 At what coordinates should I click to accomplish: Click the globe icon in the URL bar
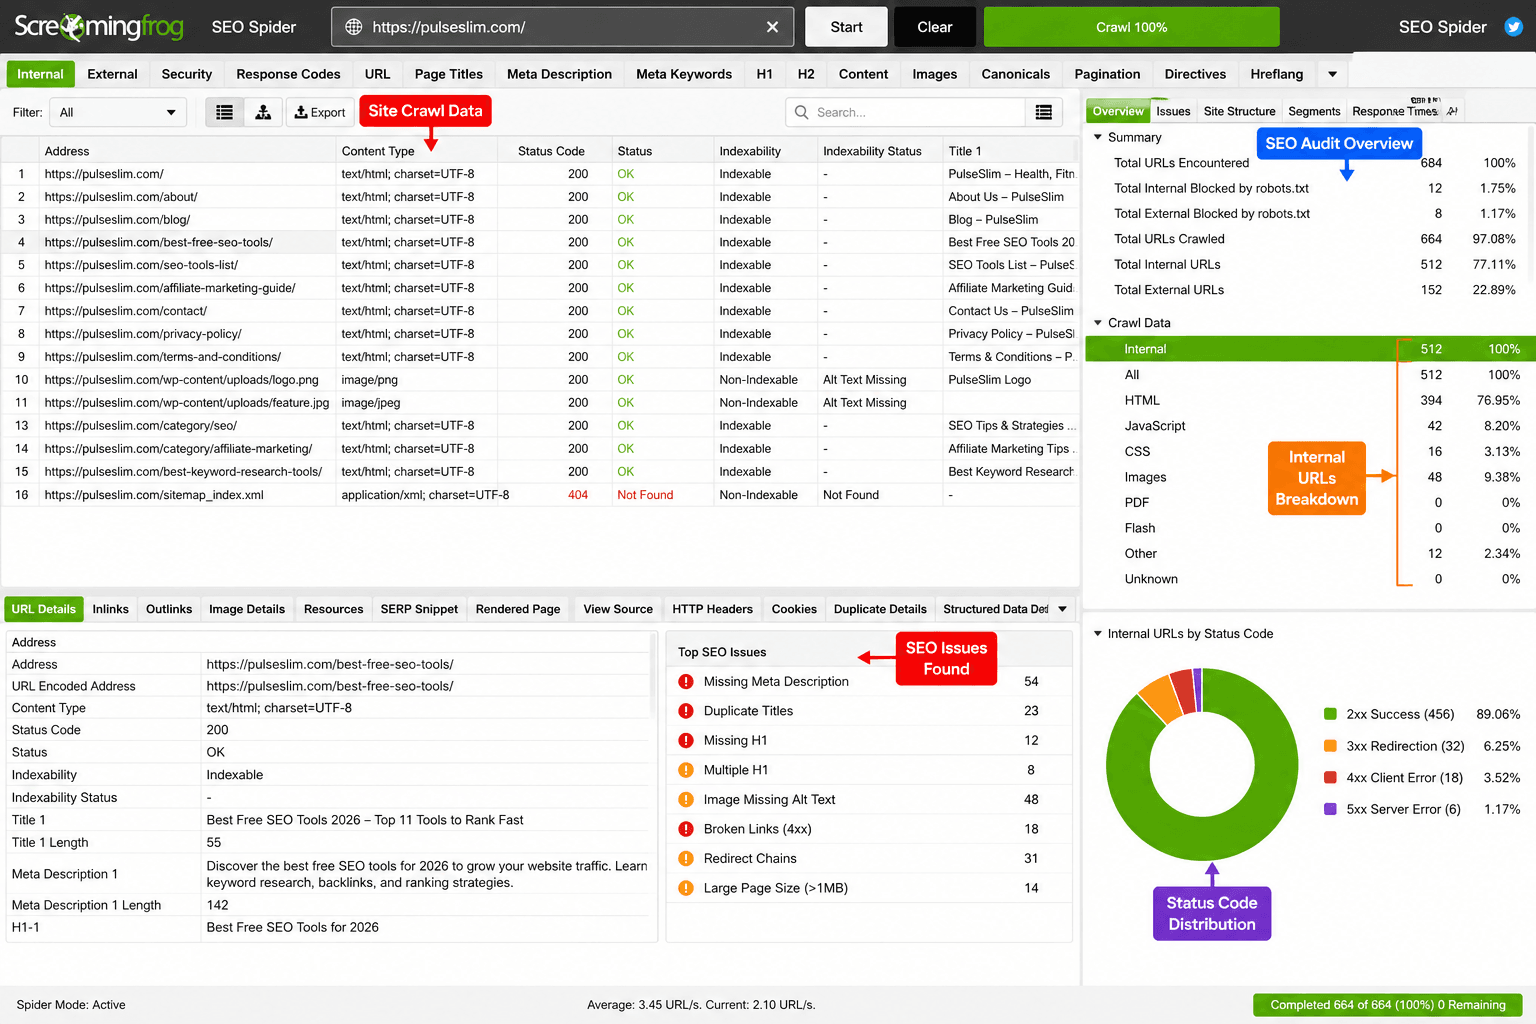click(x=353, y=27)
